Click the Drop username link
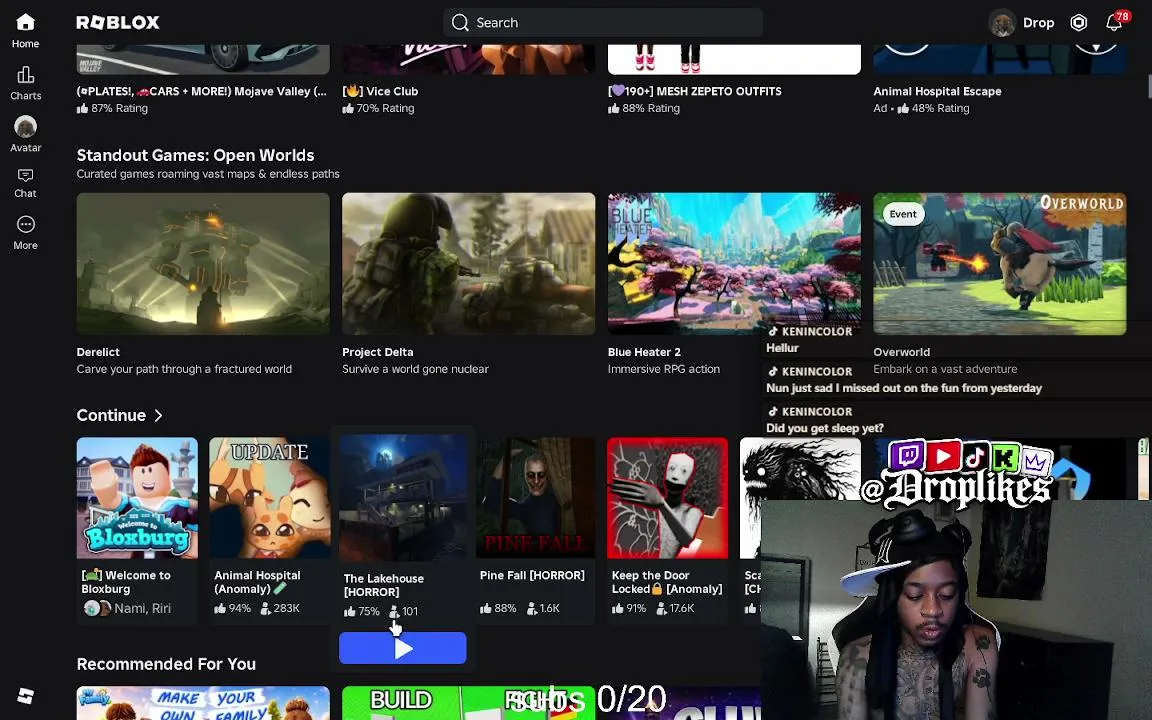 1038,23
